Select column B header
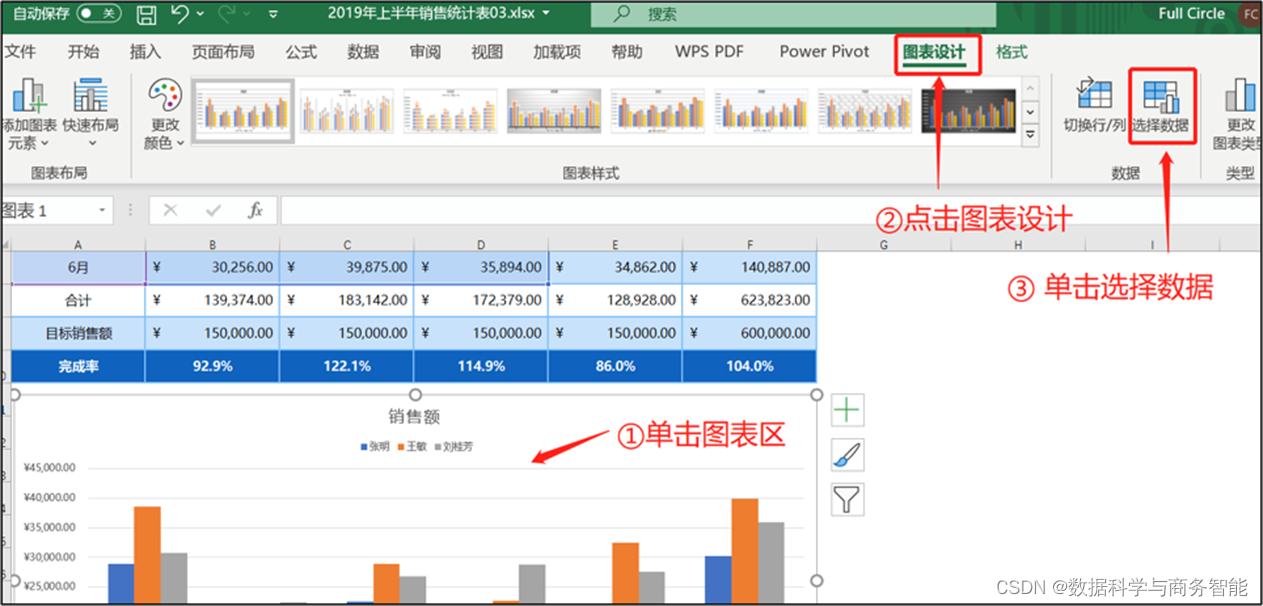 [x=212, y=245]
